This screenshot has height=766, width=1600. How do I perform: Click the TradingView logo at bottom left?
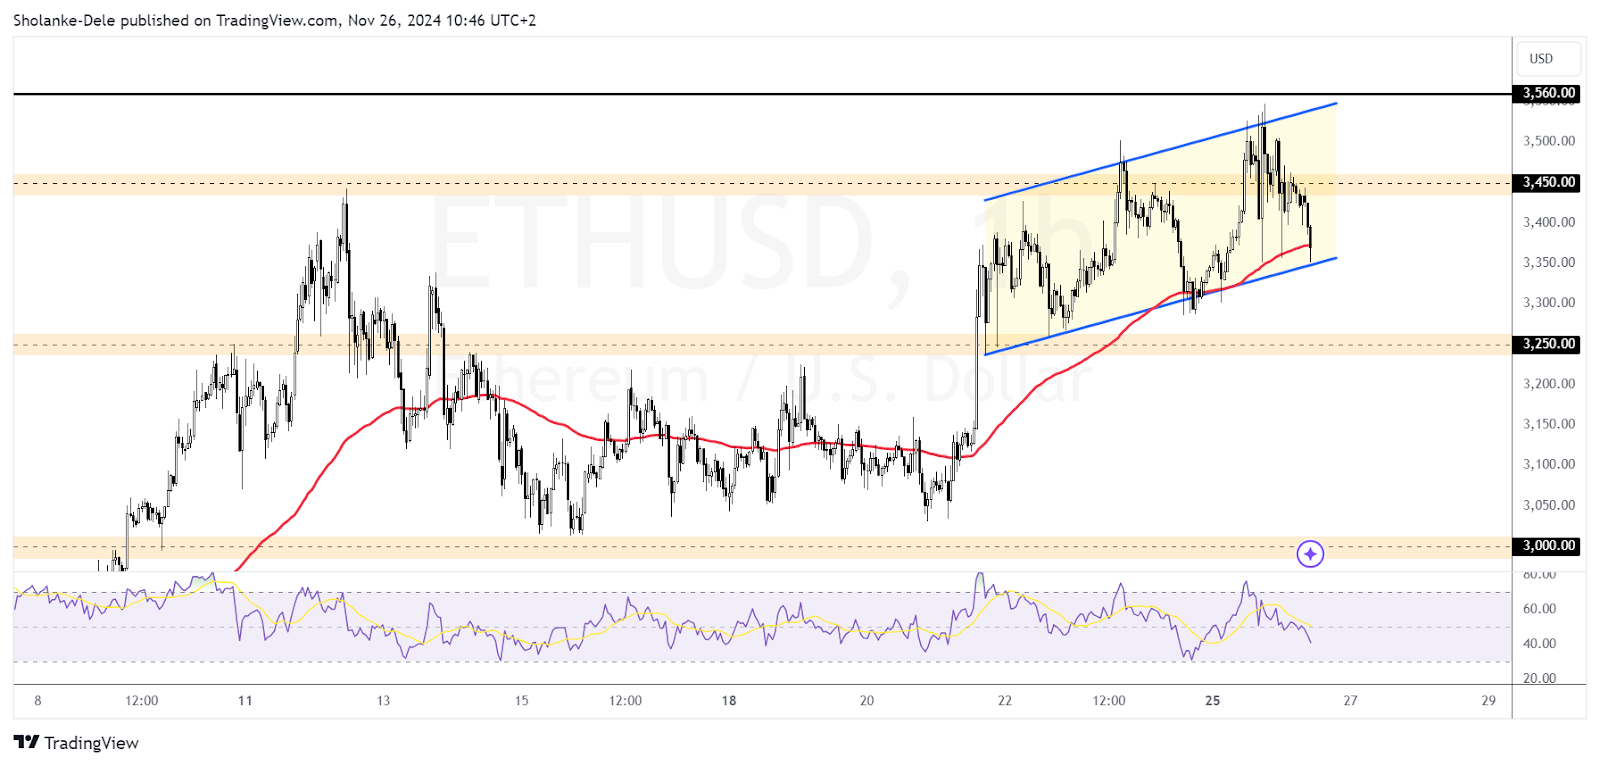[x=76, y=742]
